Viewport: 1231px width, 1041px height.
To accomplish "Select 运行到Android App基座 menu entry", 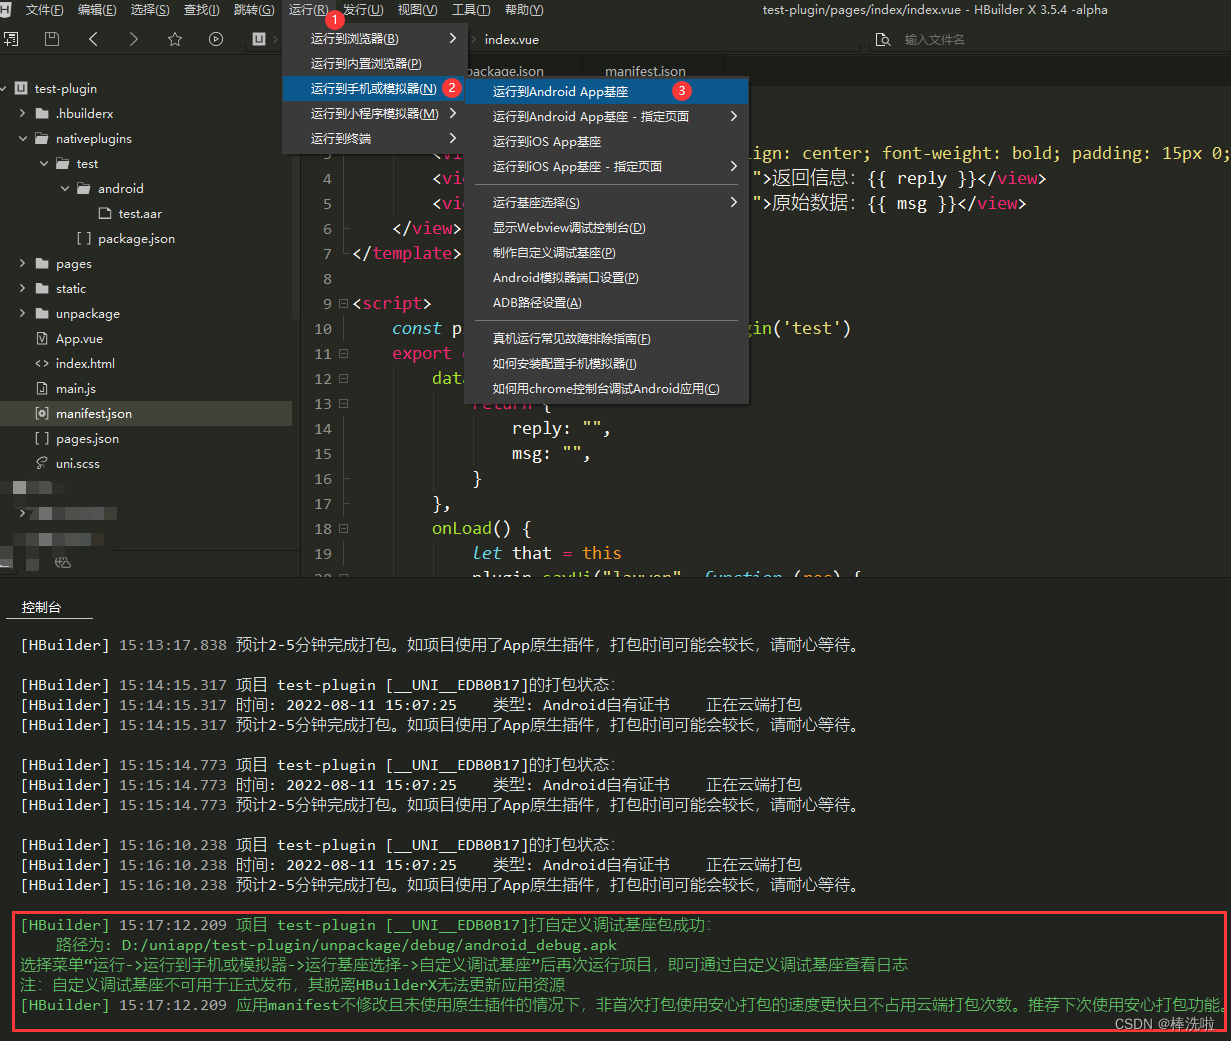I will click(560, 91).
